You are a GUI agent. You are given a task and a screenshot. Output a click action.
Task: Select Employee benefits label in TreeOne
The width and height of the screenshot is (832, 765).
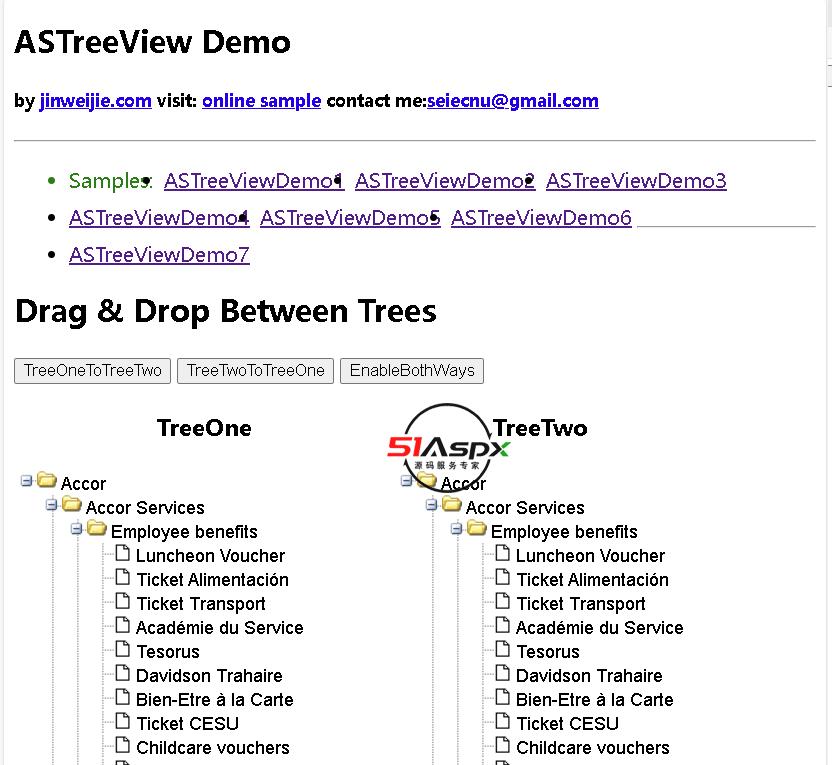coord(184,532)
